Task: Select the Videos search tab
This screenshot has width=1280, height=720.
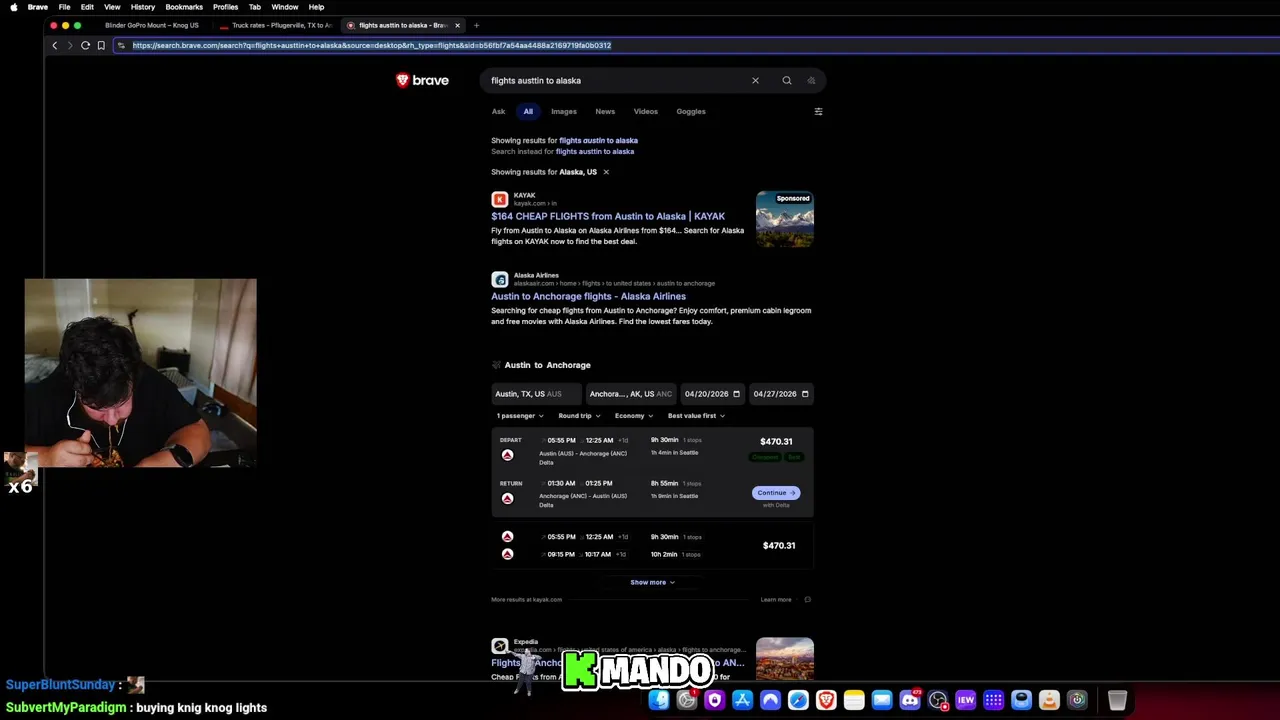Action: pyautogui.click(x=646, y=111)
